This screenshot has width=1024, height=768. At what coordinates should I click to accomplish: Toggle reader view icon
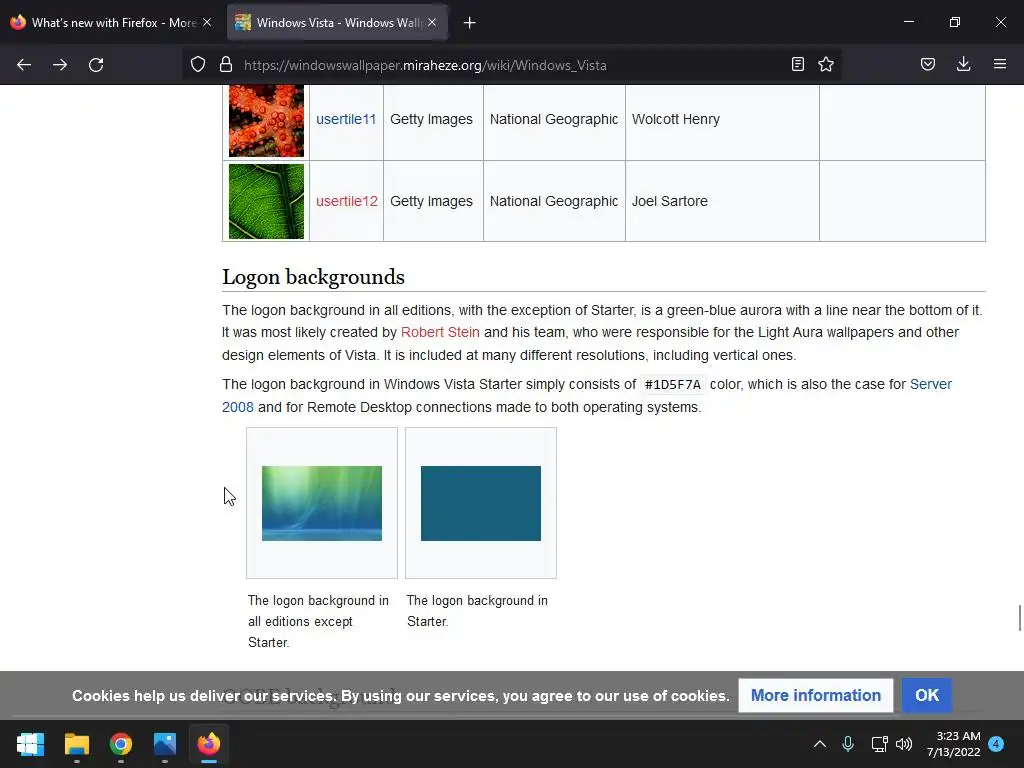[797, 64]
